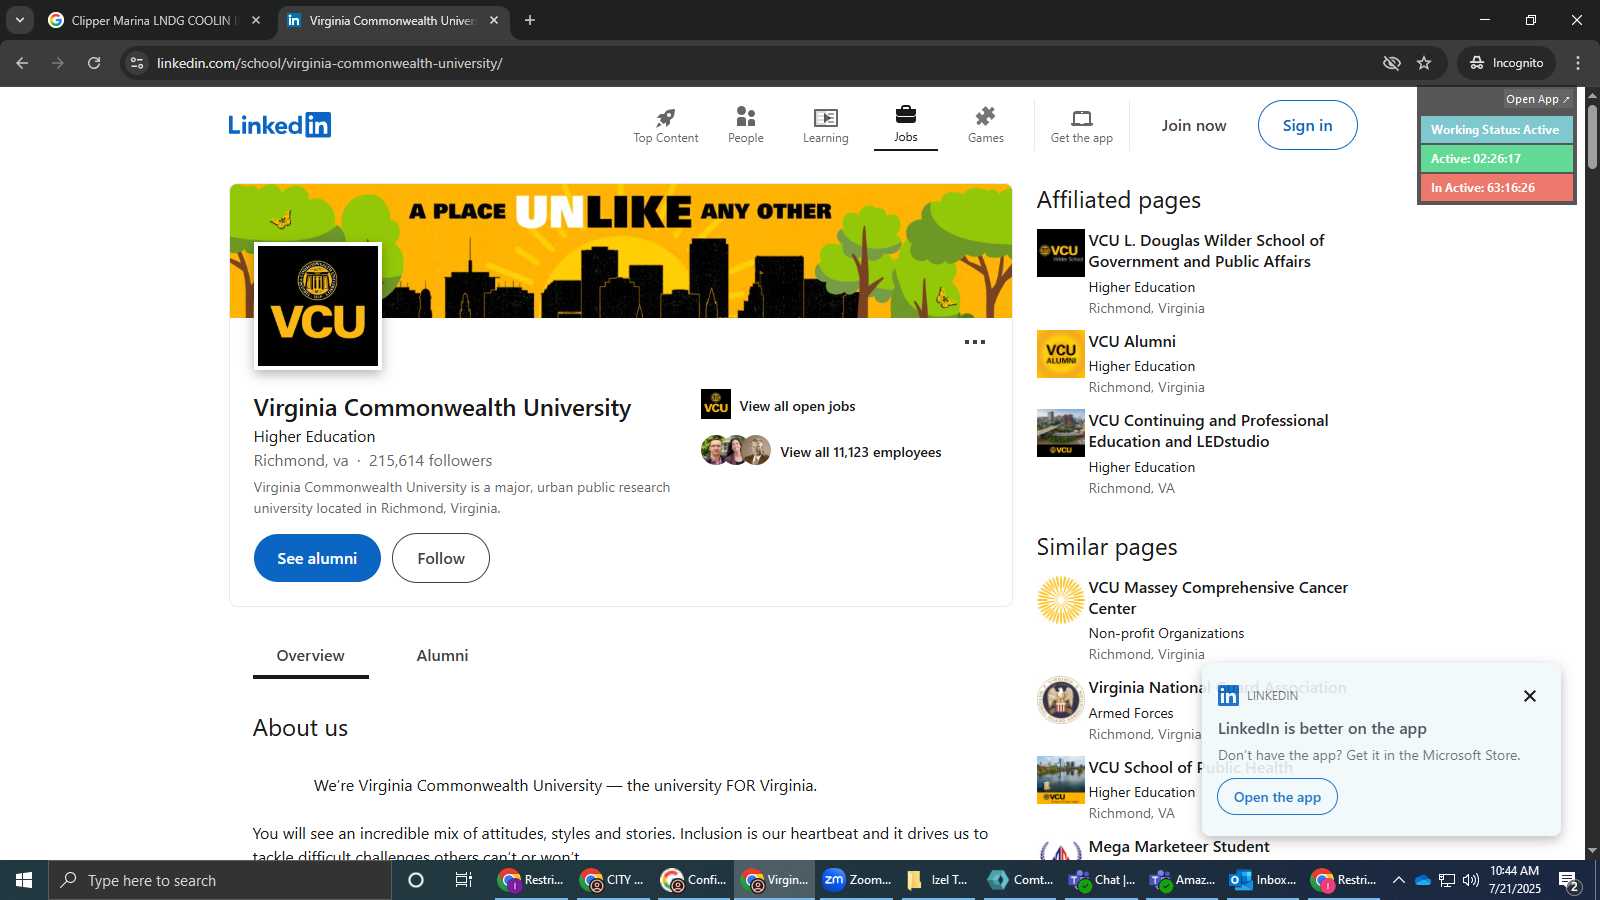Select the Alumni tab
This screenshot has height=900, width=1600.
tap(442, 656)
